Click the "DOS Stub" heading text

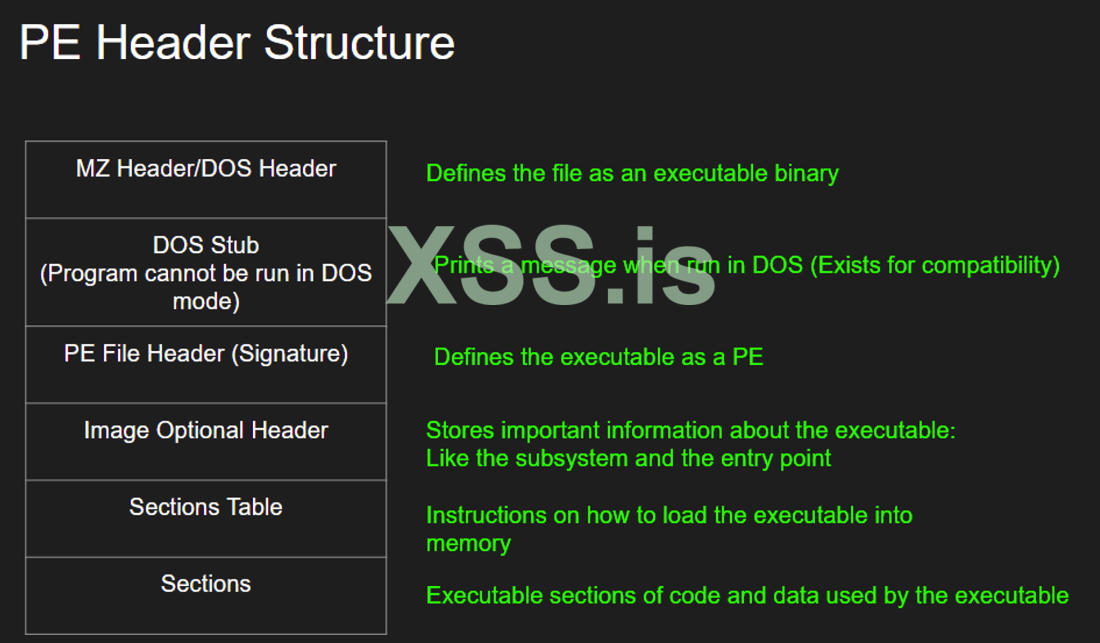coord(206,245)
